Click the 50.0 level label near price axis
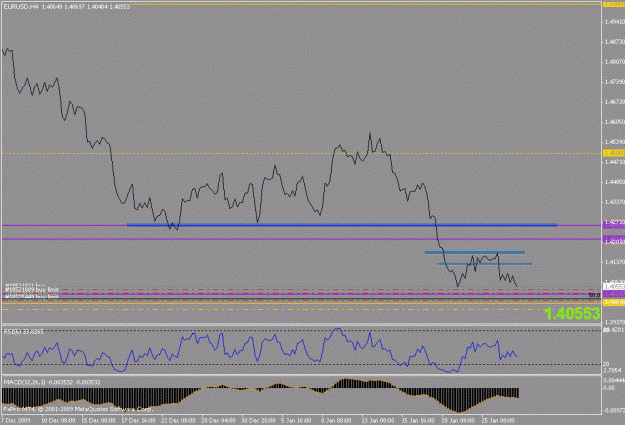This screenshot has width=625, height=425. [x=594, y=295]
